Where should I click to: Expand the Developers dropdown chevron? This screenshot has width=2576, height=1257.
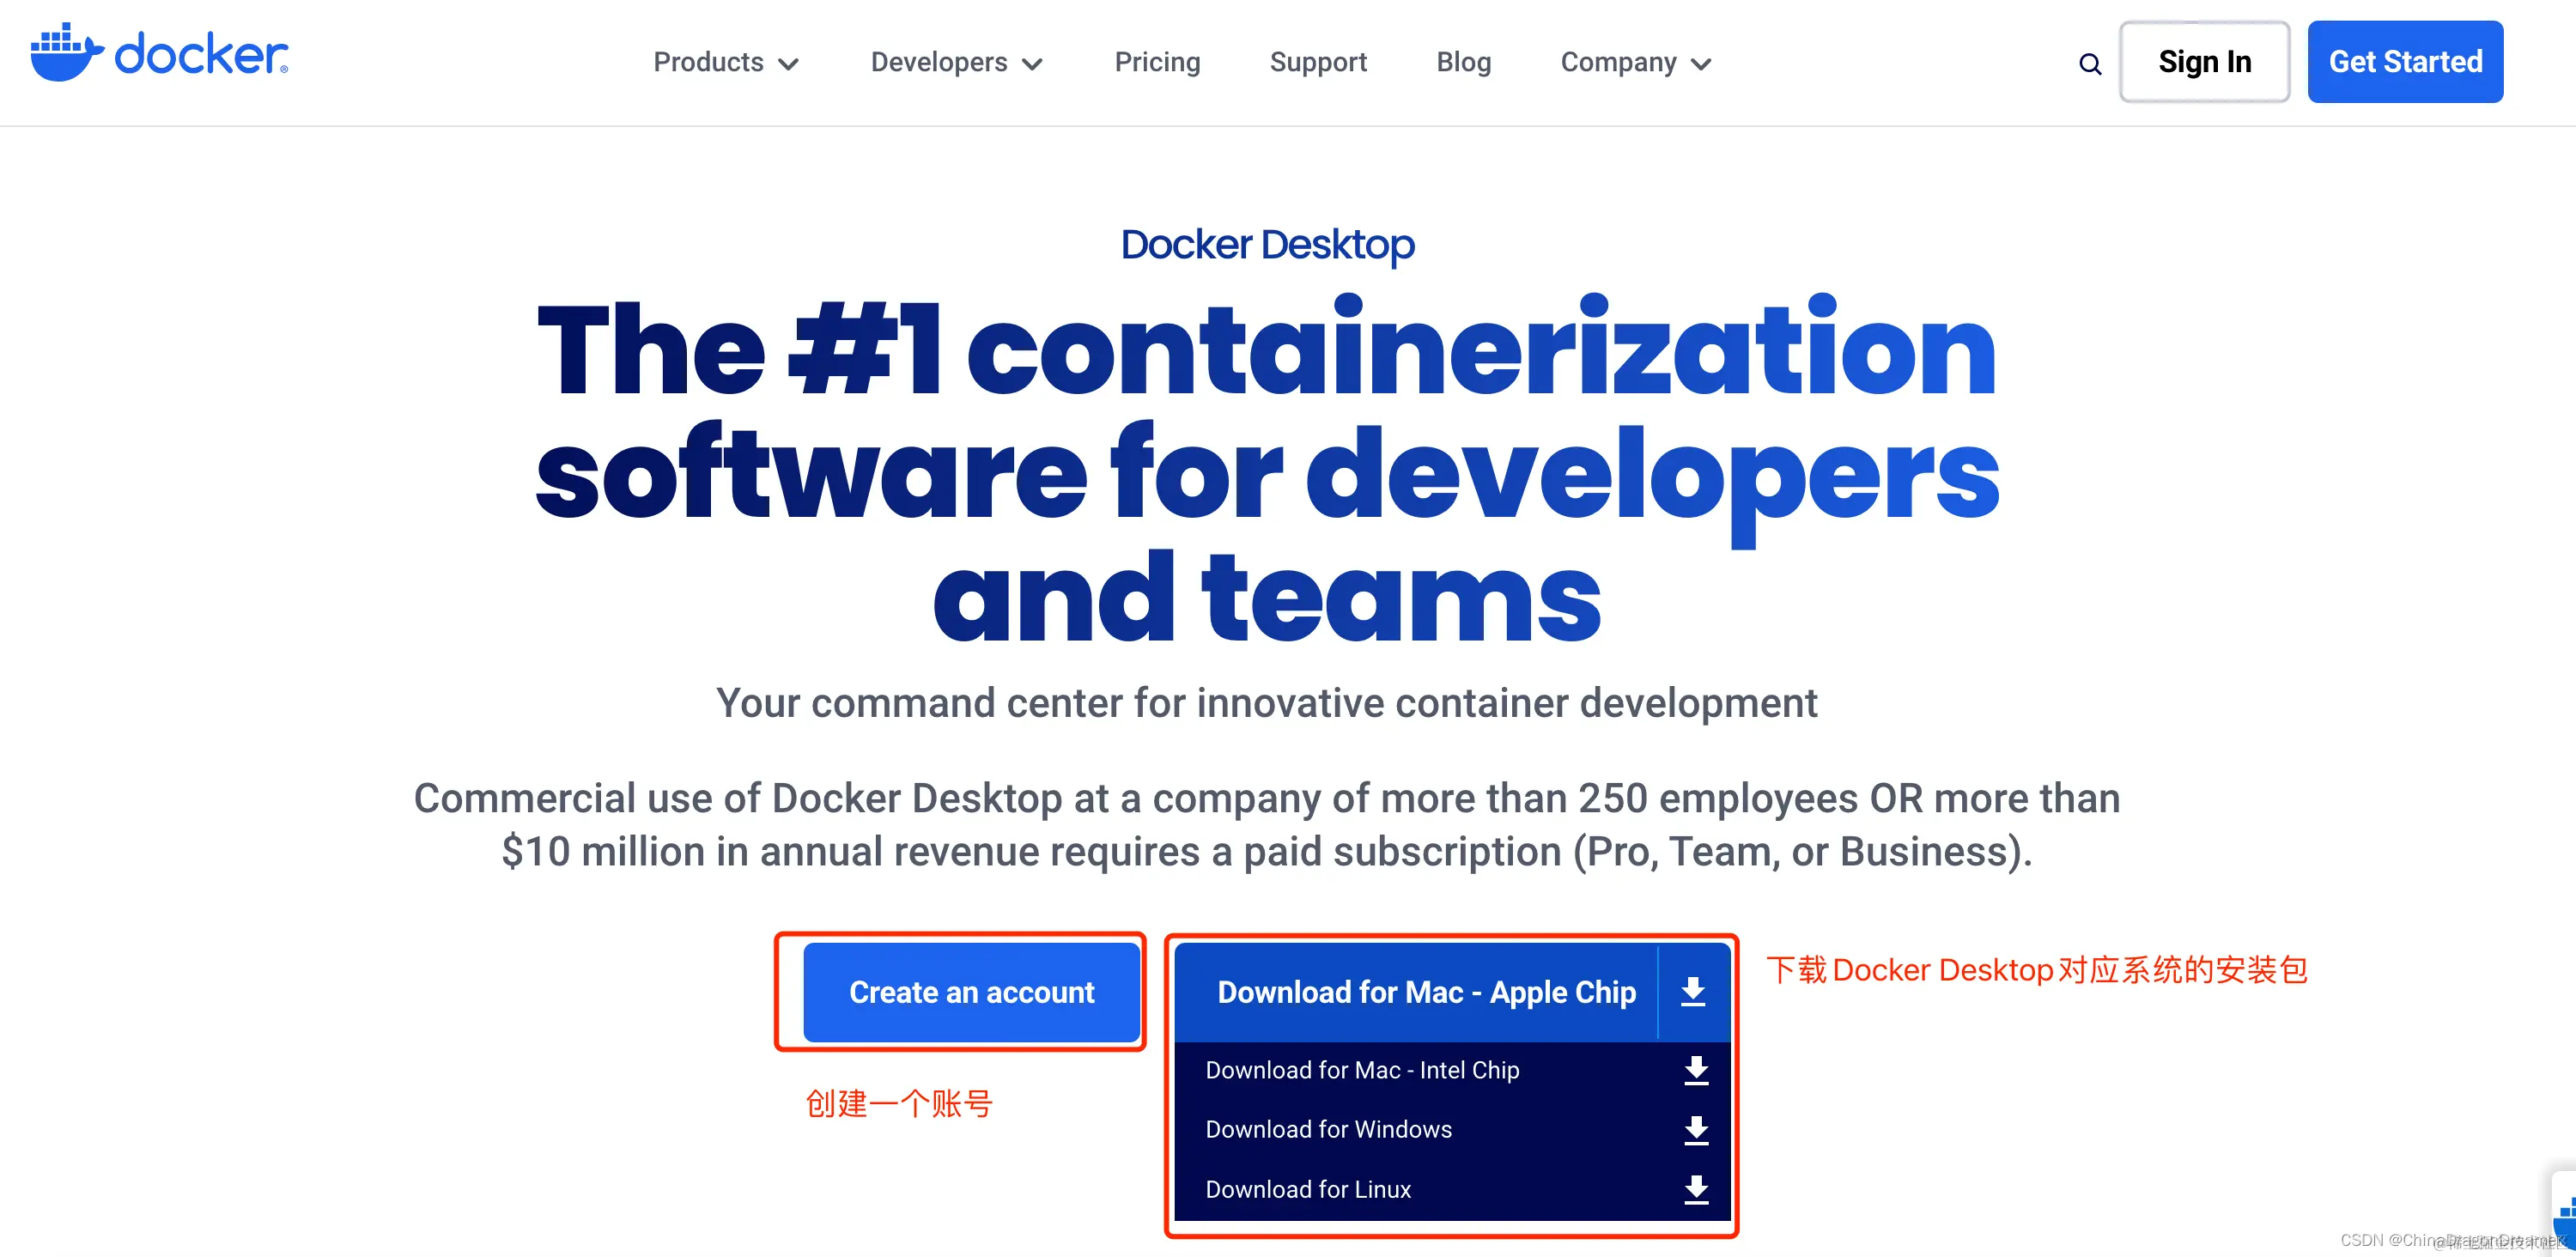coord(1032,65)
